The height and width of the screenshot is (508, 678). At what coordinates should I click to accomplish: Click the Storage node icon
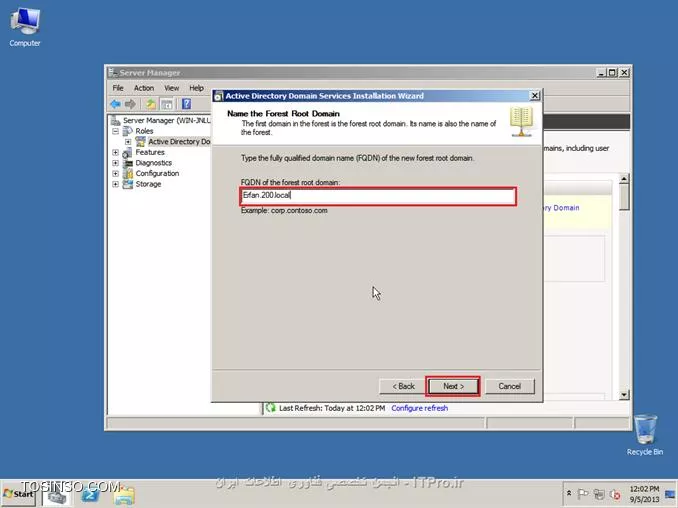(x=128, y=184)
